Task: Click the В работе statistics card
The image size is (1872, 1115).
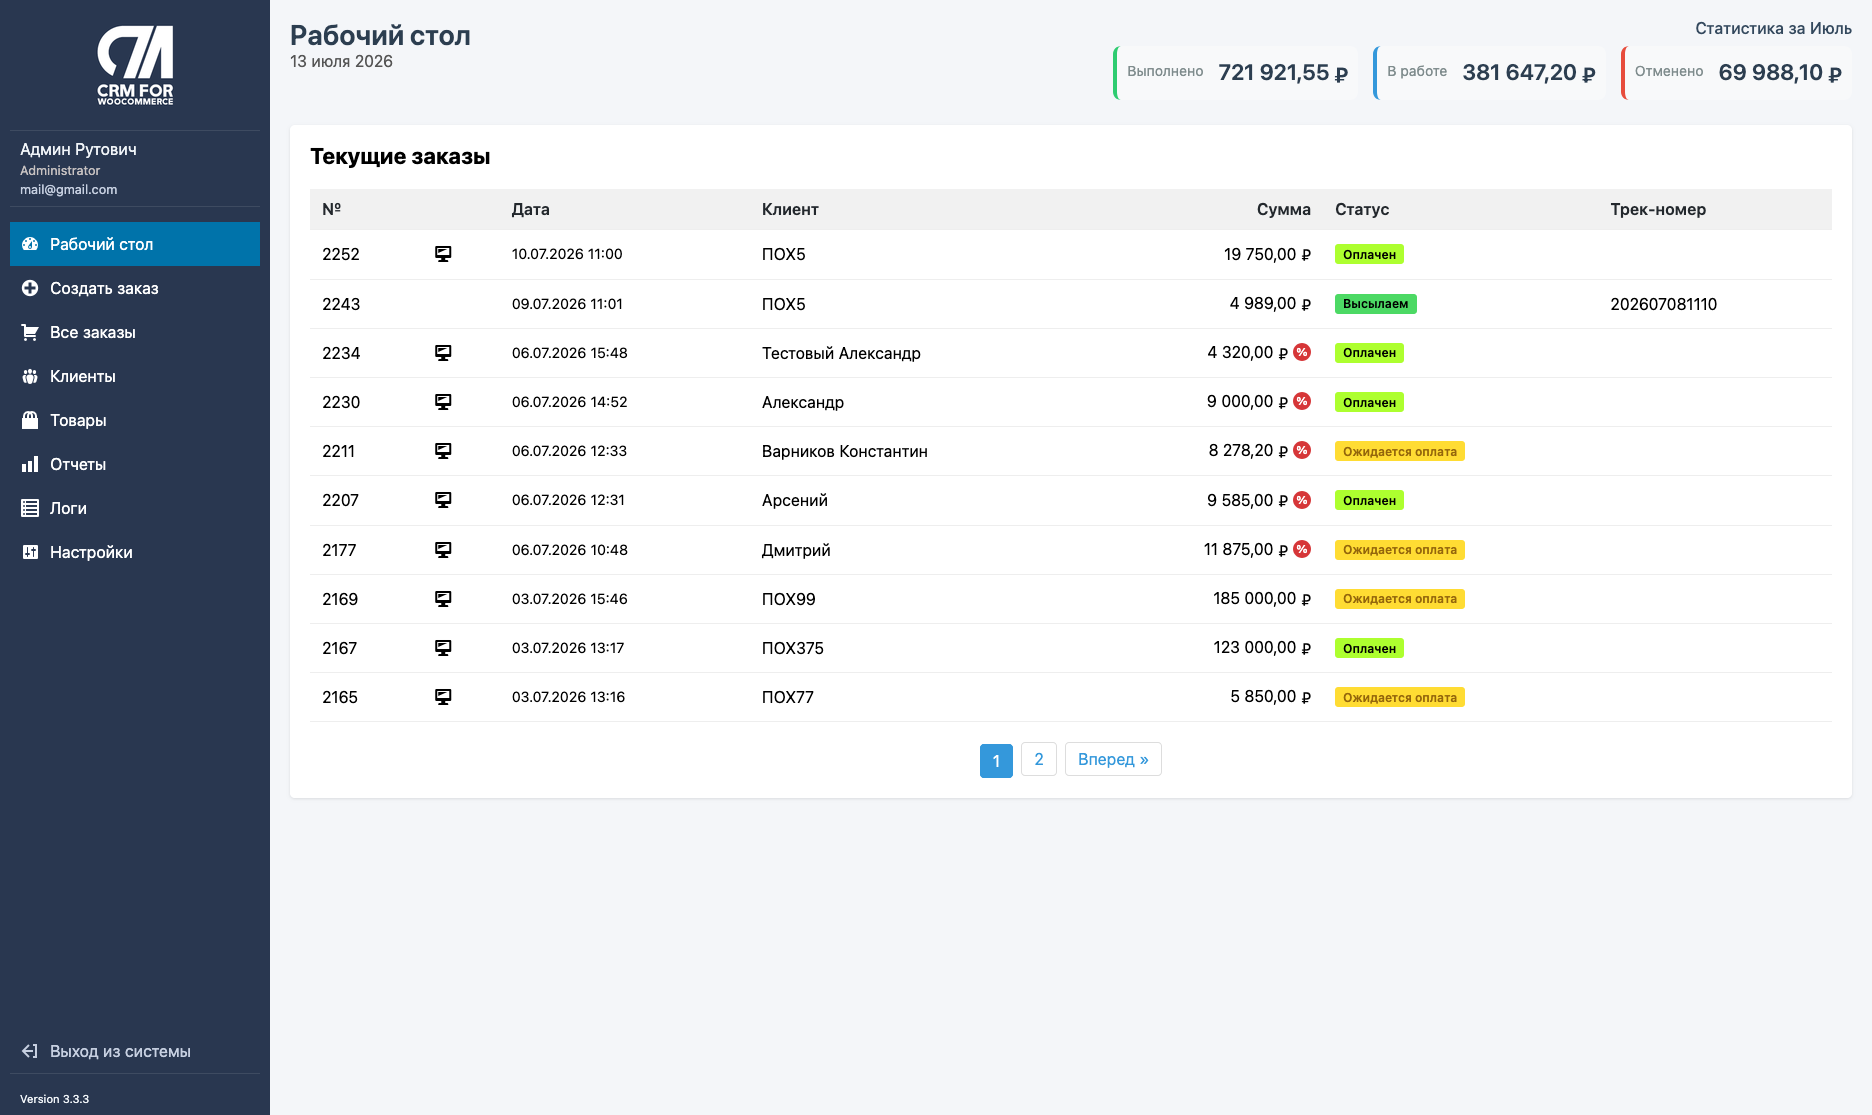Action: pyautogui.click(x=1489, y=72)
